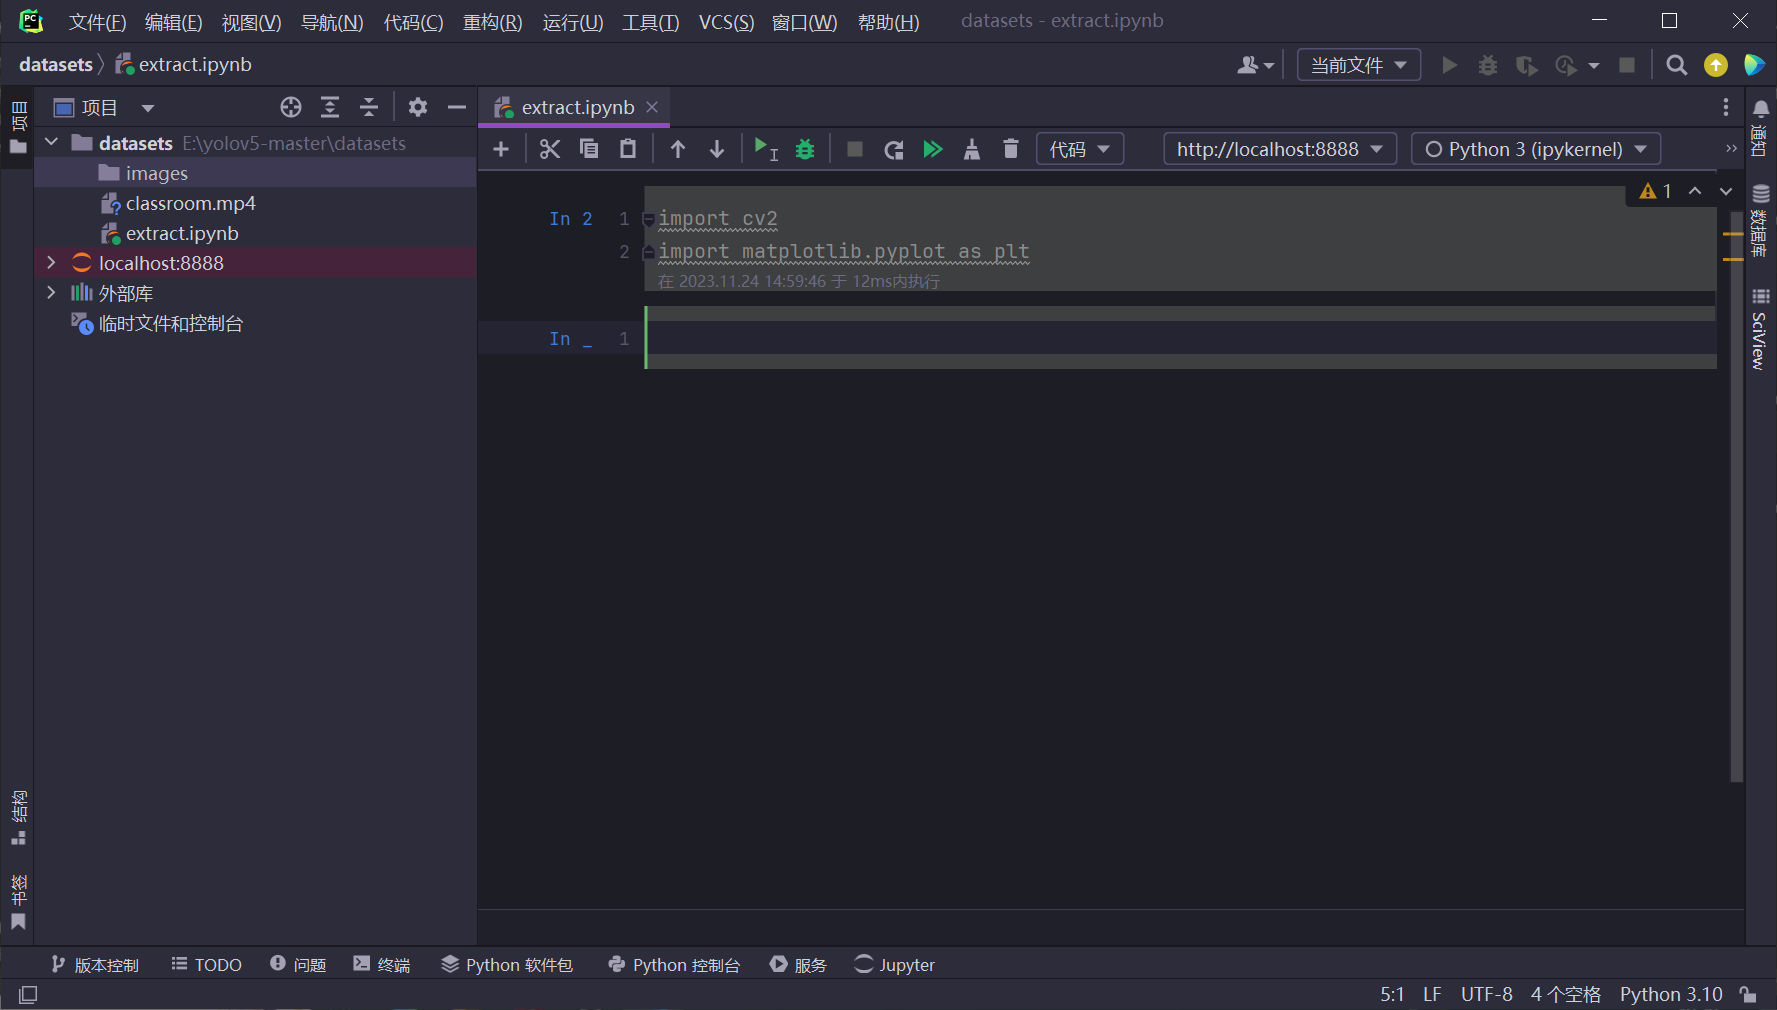This screenshot has width=1777, height=1010.
Task: Open 版本控制 tool window
Action: [x=95, y=965]
